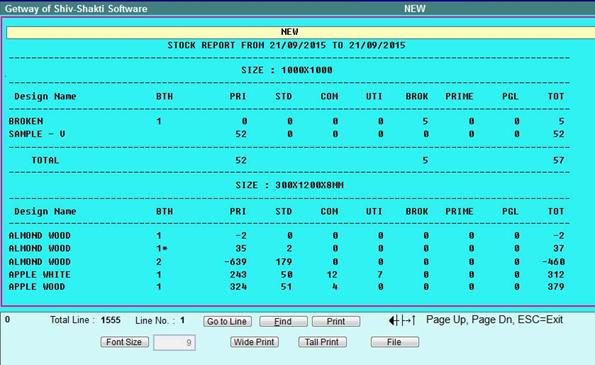
Task: Select the SAMPLE - V row
Action: point(287,134)
